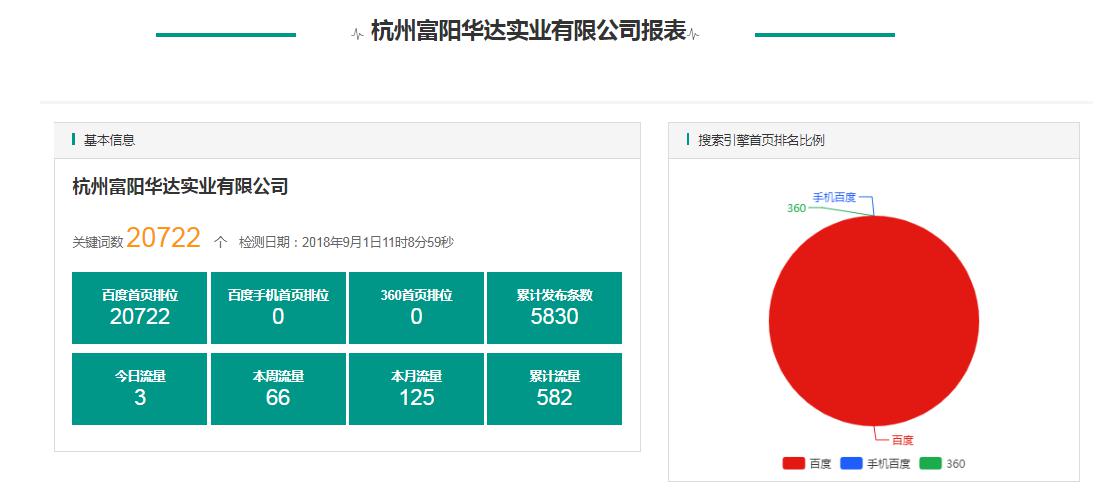Click the 累计发布条数 tile showing 5830
Screen dimensions: 1103x489
tap(554, 308)
